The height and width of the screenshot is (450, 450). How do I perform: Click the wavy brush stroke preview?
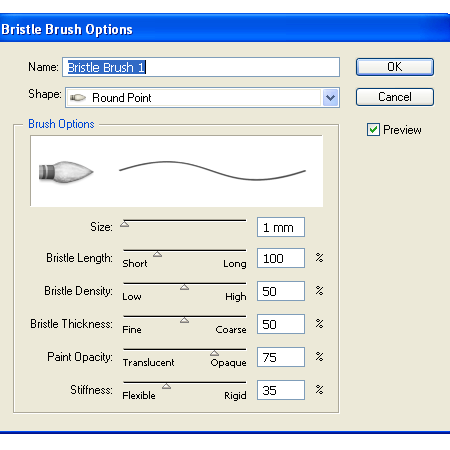[212, 171]
